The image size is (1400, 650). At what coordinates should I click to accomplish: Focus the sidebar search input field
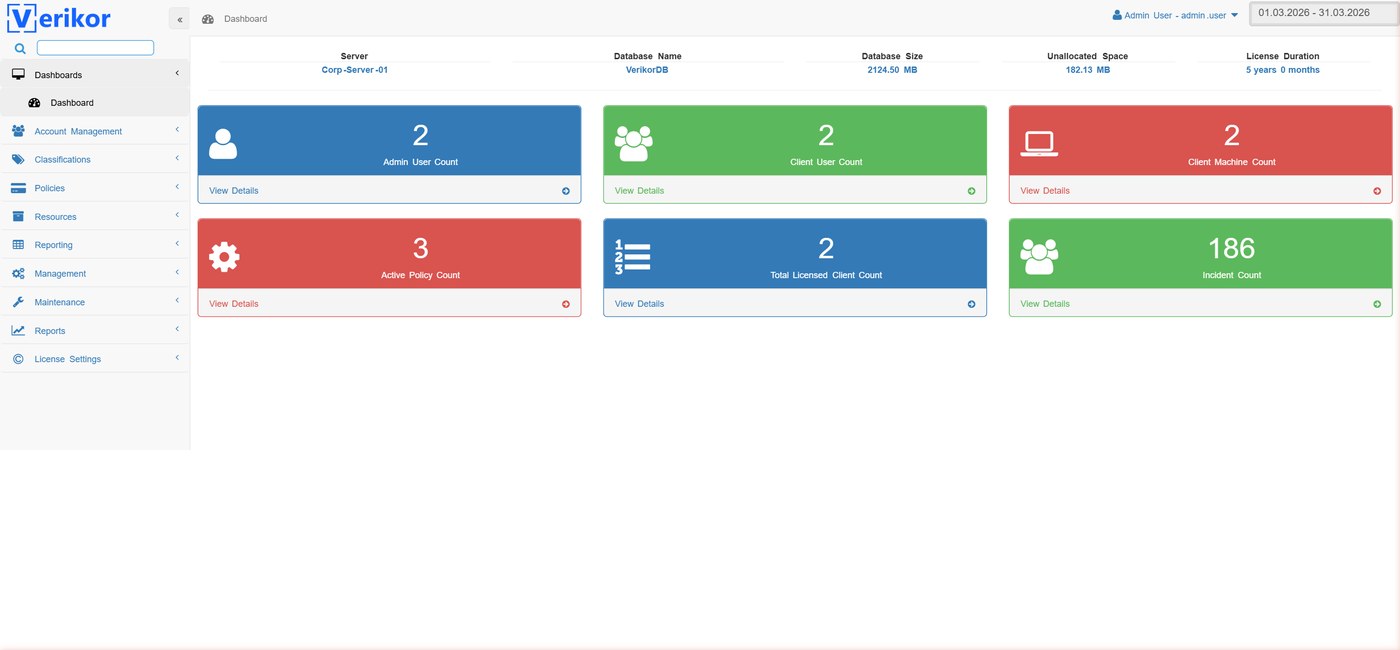point(95,48)
